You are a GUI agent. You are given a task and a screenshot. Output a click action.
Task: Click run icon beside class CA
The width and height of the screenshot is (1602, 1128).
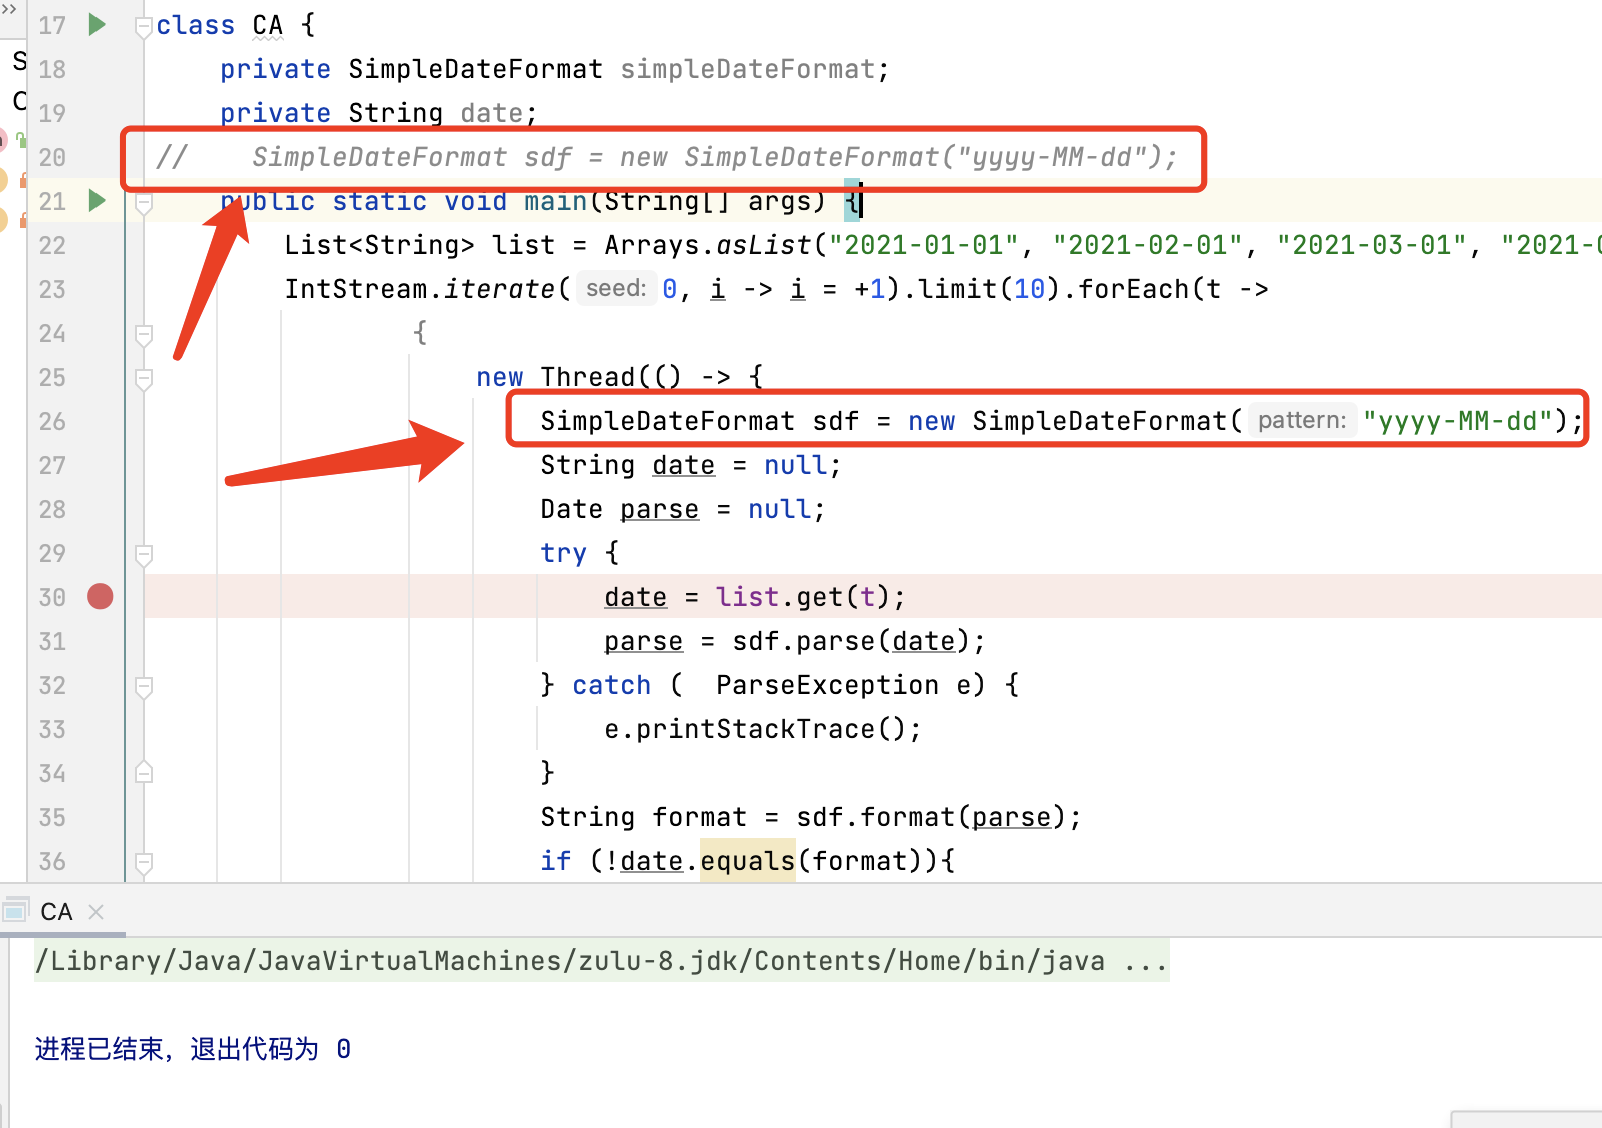pos(97,25)
